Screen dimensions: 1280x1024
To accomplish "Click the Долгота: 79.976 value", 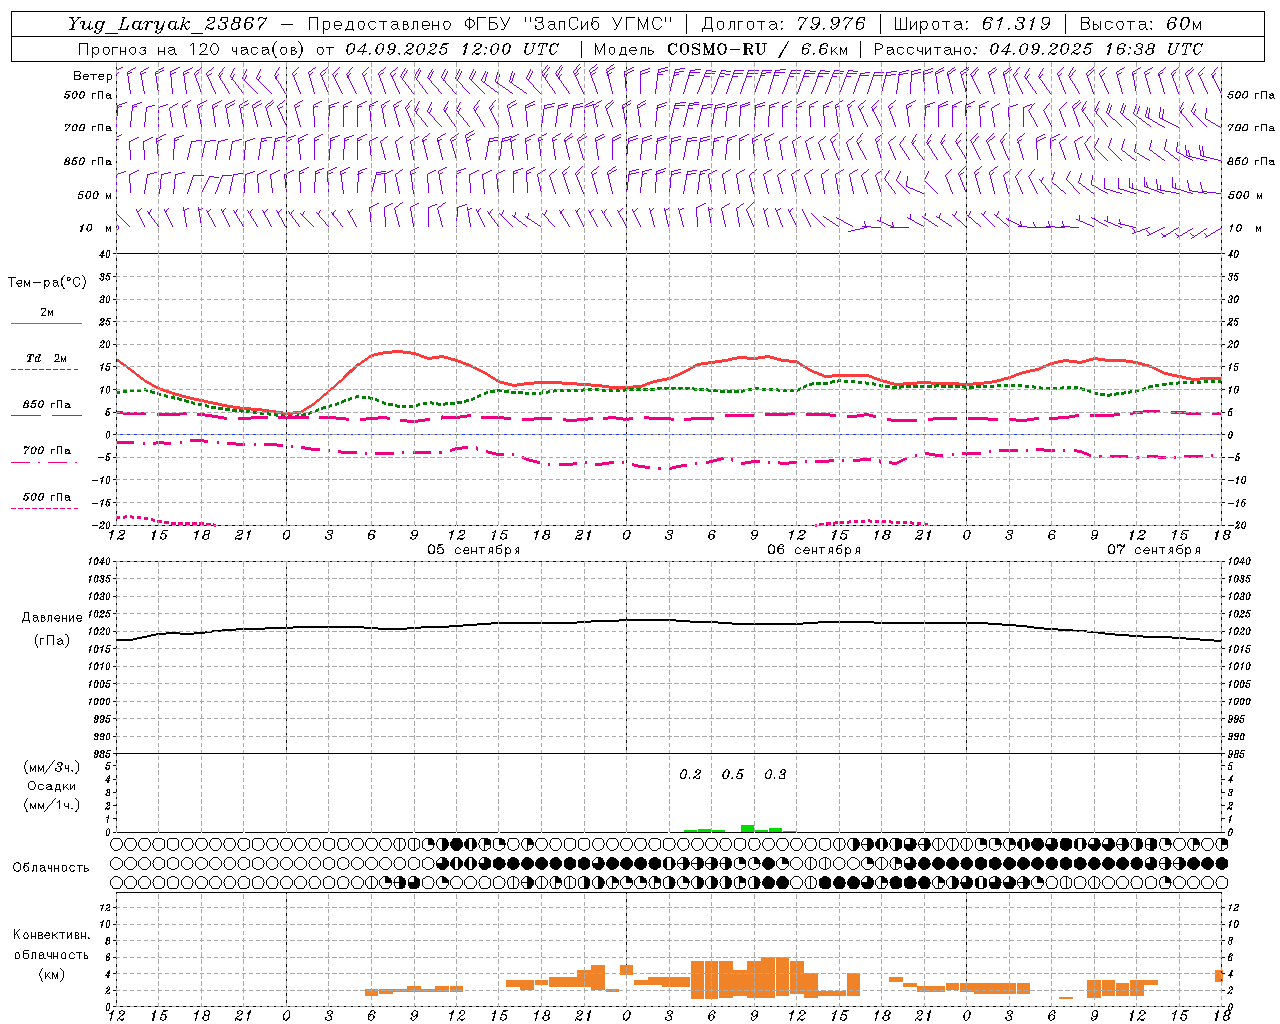I will [x=784, y=24].
